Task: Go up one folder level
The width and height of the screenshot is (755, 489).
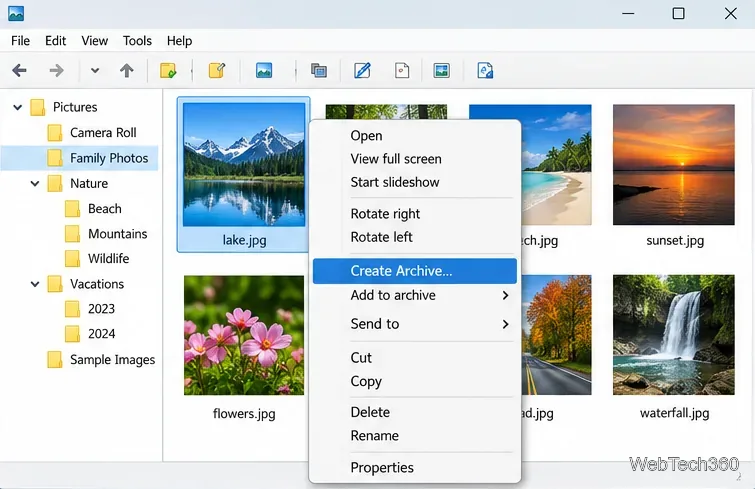Action: point(127,71)
